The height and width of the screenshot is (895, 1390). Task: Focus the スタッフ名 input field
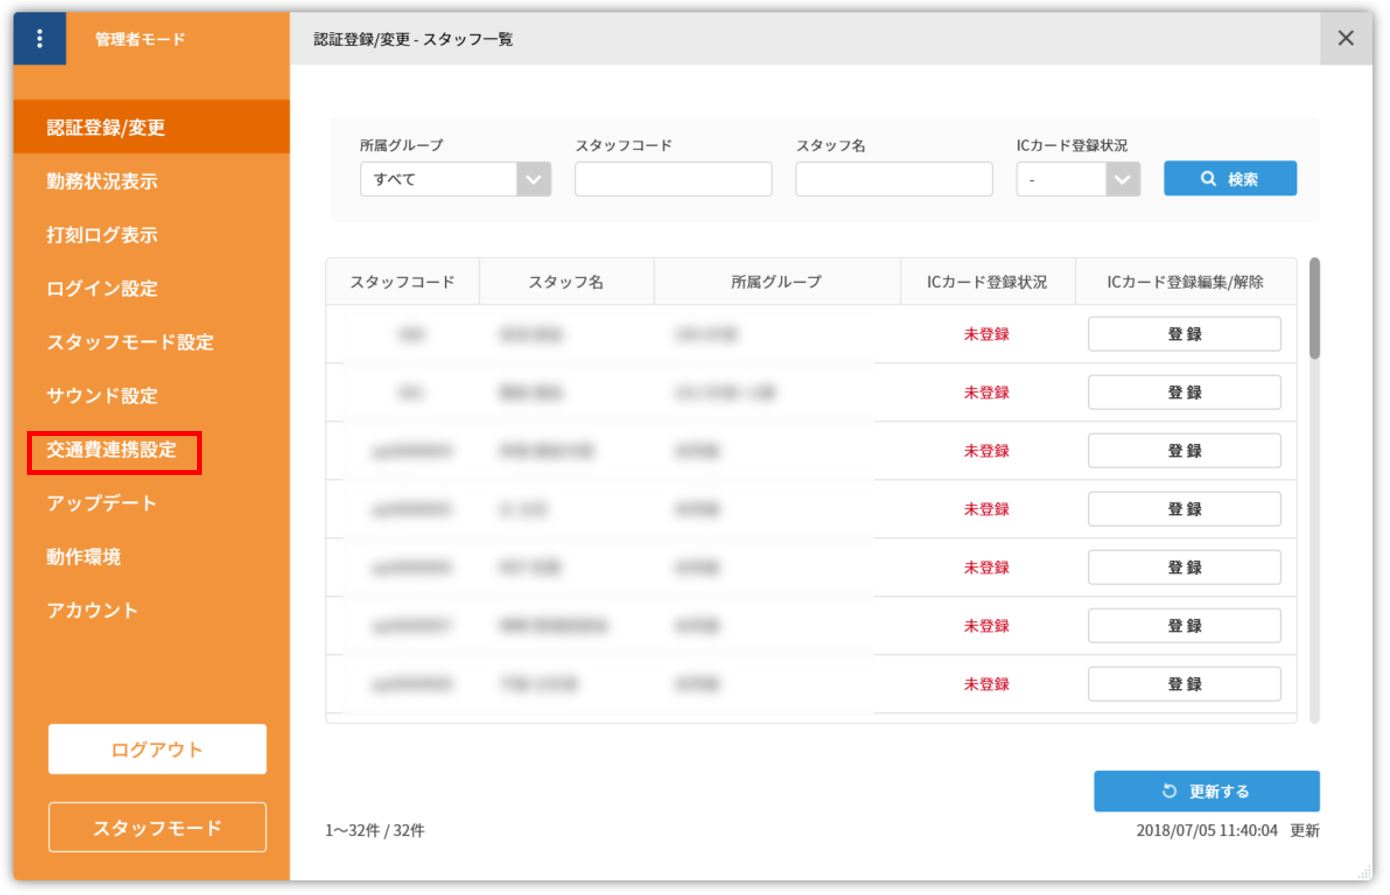point(893,180)
